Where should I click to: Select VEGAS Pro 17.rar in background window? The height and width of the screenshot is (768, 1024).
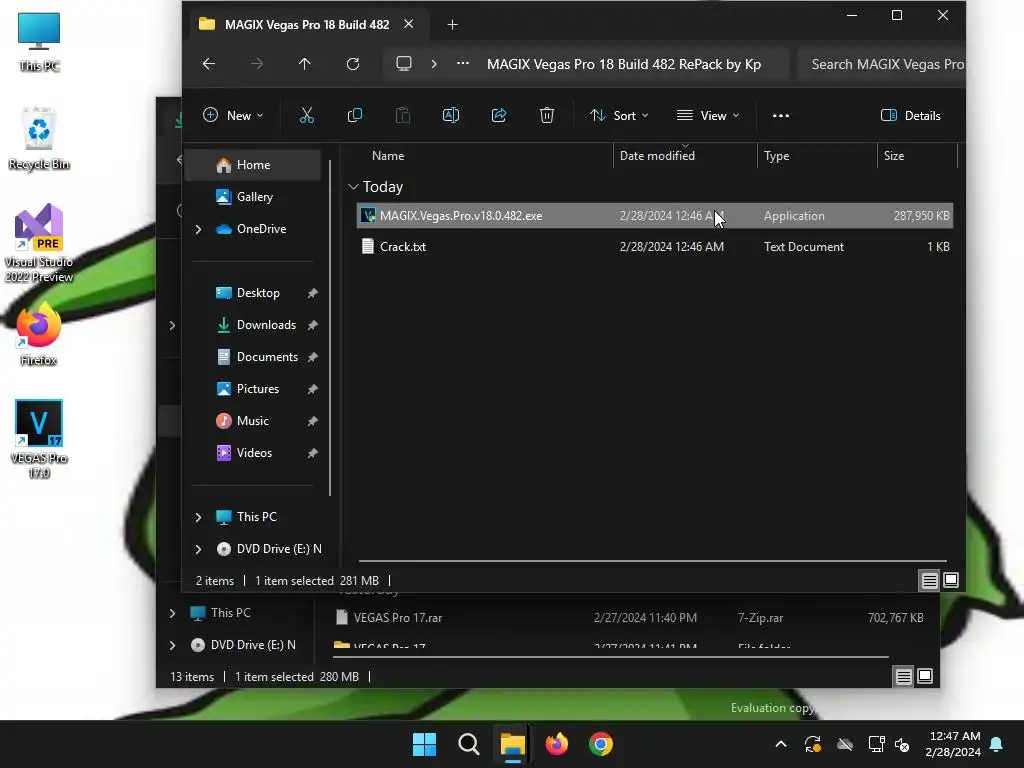click(627, 618)
